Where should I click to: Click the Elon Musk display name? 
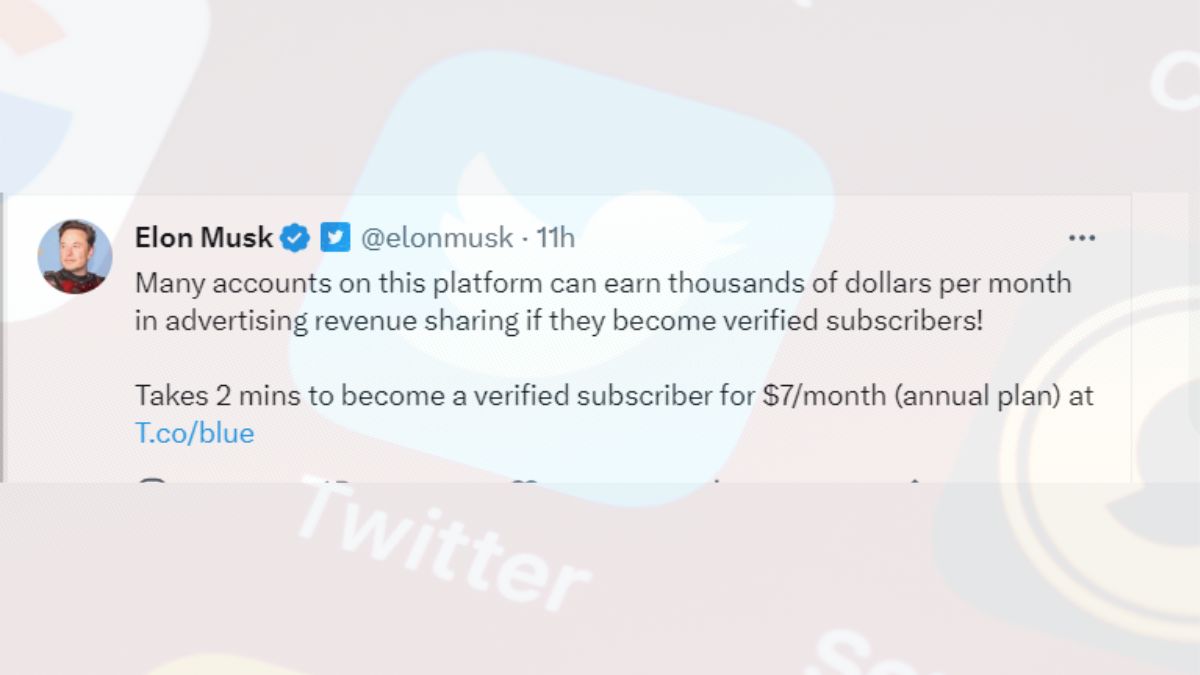(204, 238)
